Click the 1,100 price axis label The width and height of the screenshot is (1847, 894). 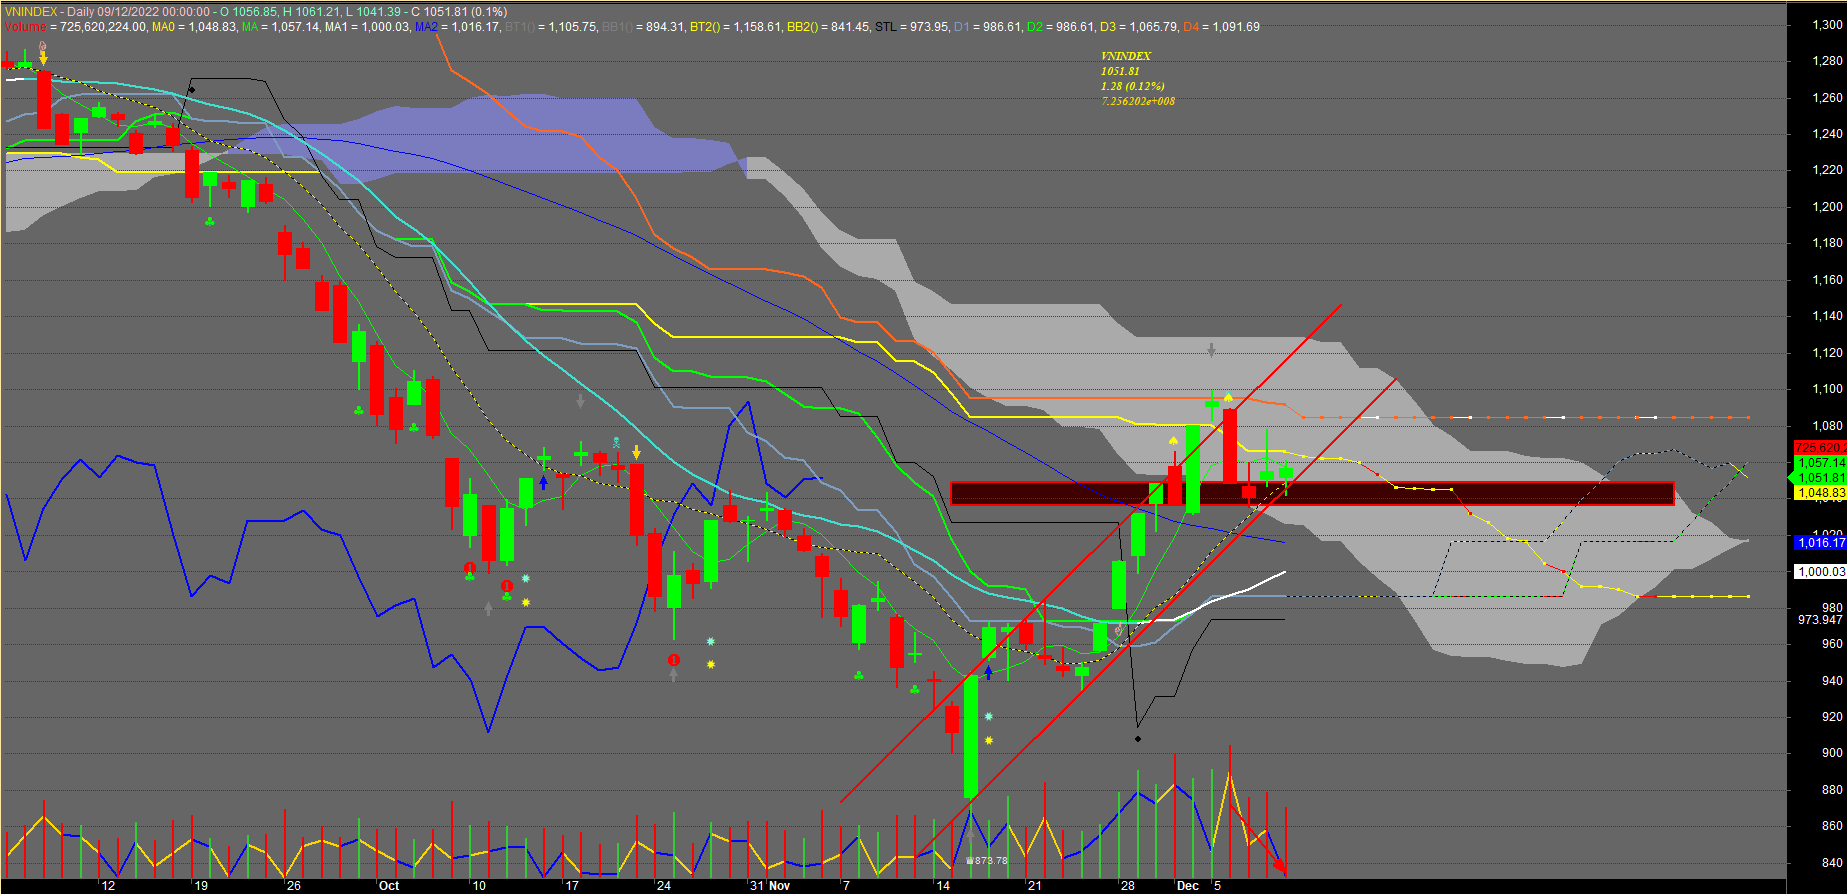pyautogui.click(x=1827, y=389)
